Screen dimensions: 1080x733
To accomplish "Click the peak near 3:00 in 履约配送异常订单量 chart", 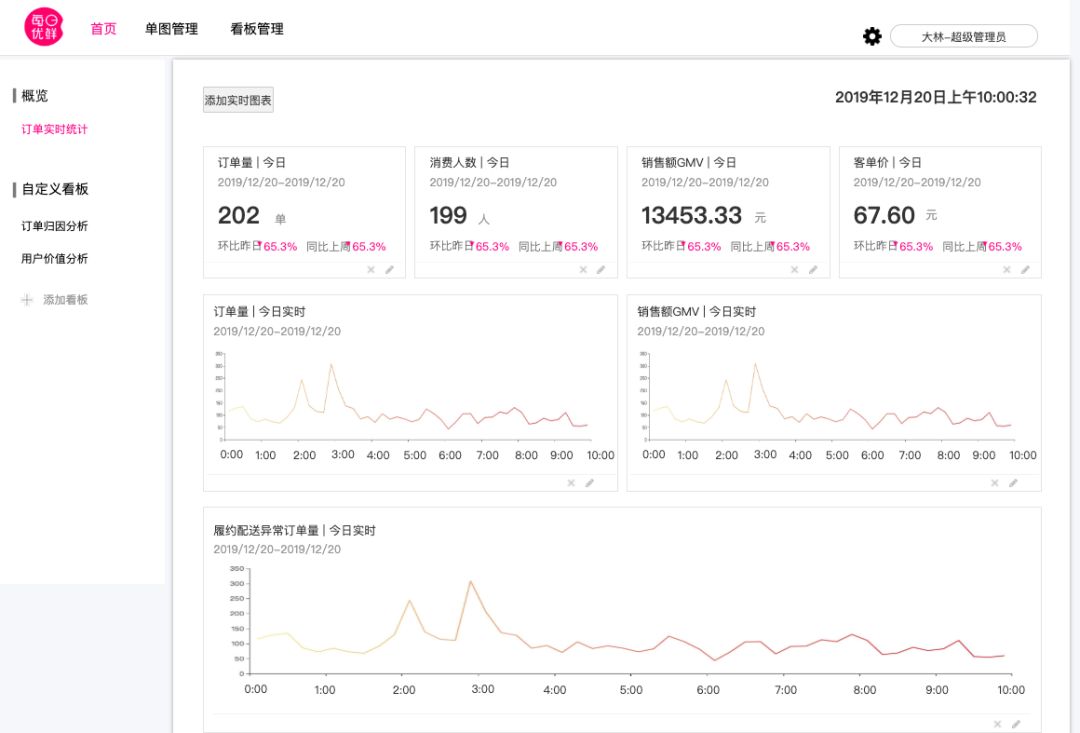I will 470,581.
